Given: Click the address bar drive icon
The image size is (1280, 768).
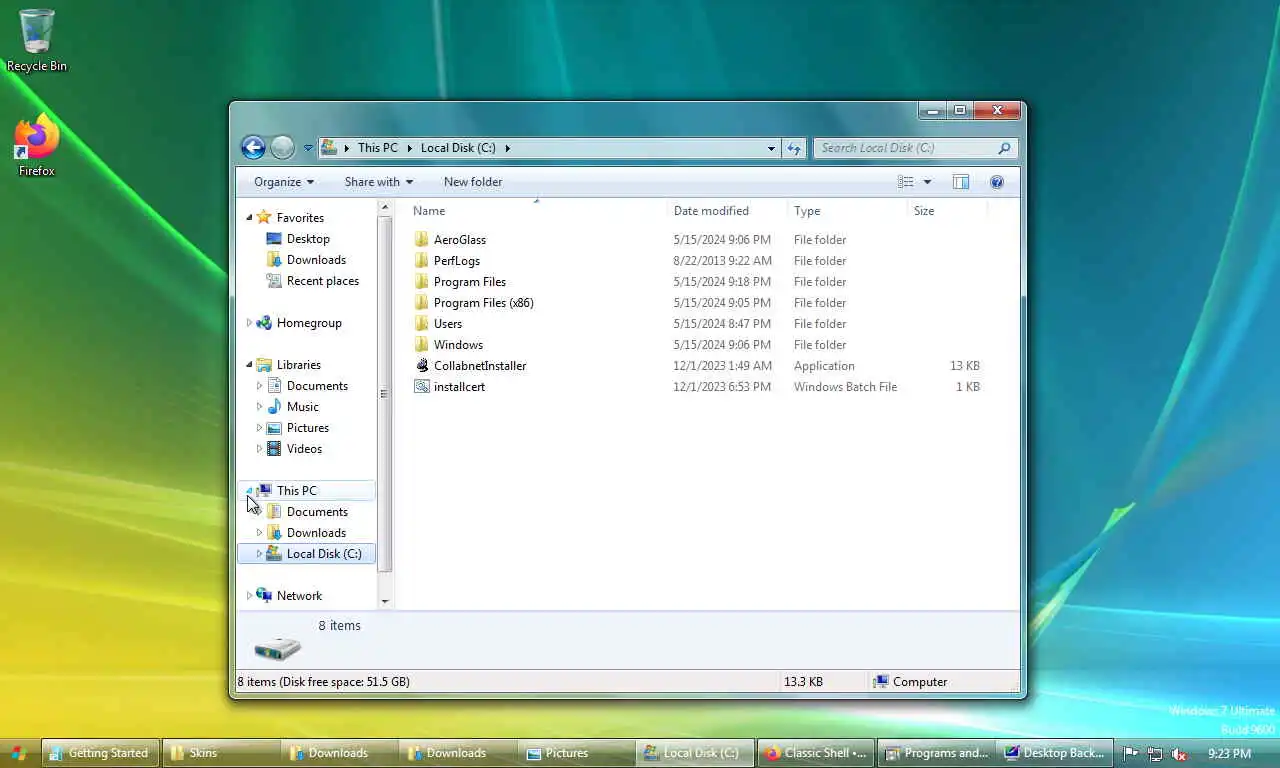Looking at the screenshot, I should pyautogui.click(x=329, y=148).
